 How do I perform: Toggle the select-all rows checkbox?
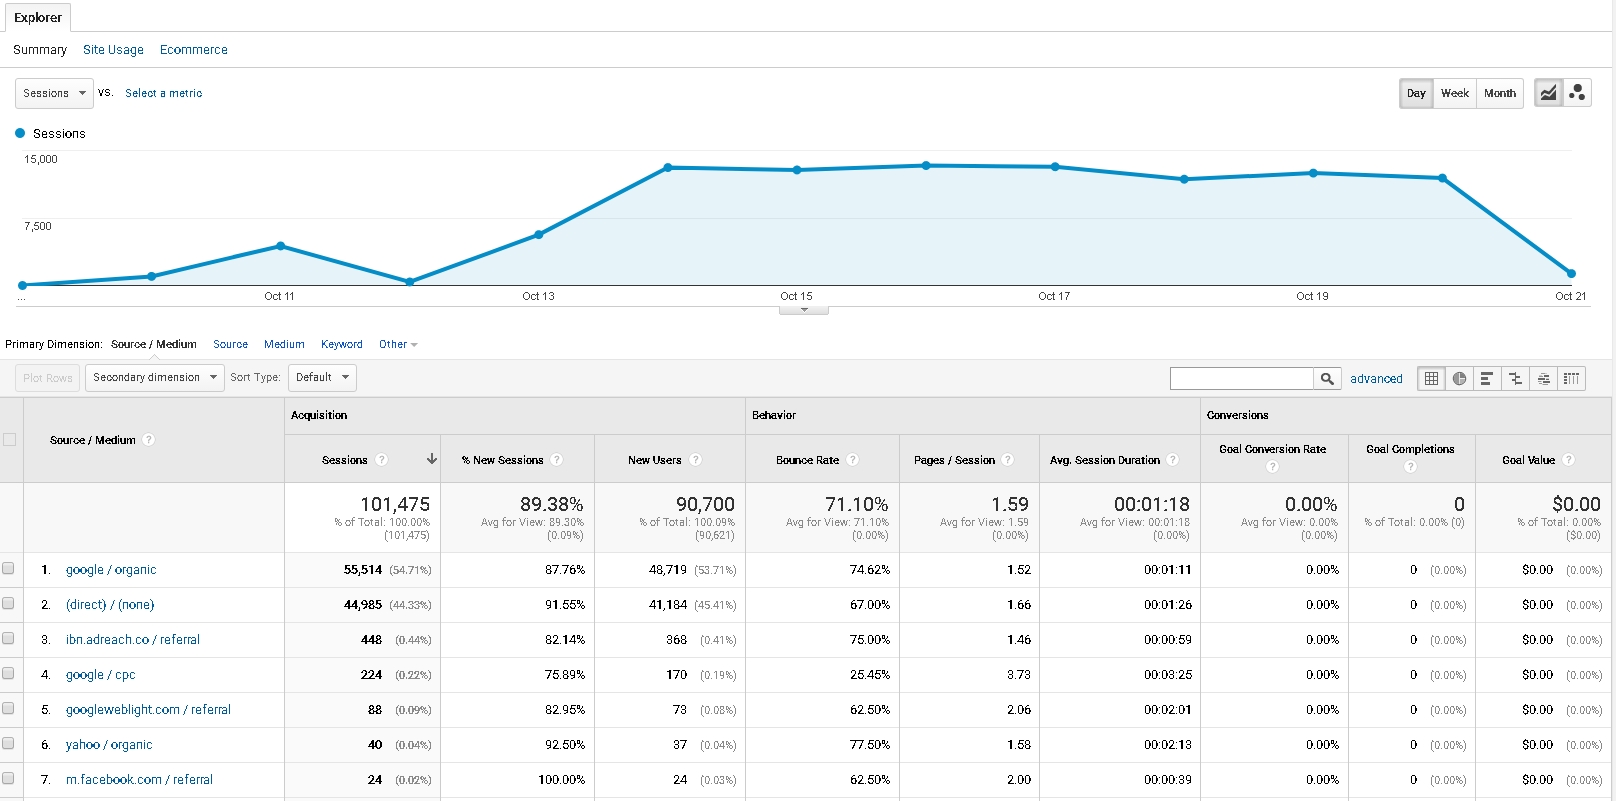[10, 440]
